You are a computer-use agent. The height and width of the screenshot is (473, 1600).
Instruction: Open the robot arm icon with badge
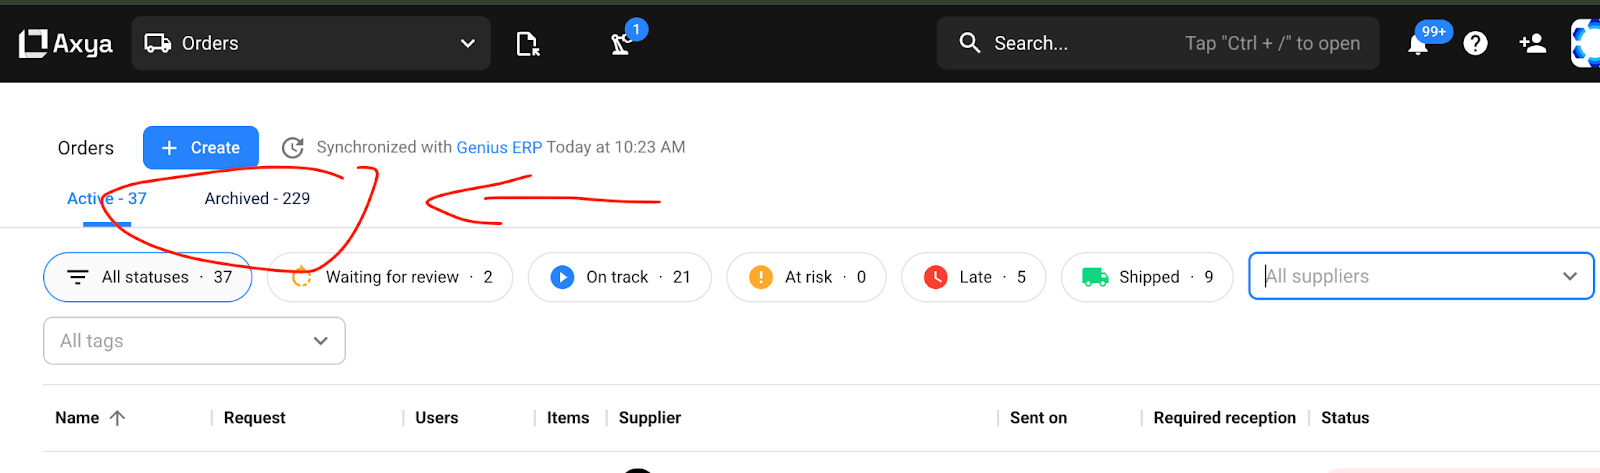pos(622,44)
